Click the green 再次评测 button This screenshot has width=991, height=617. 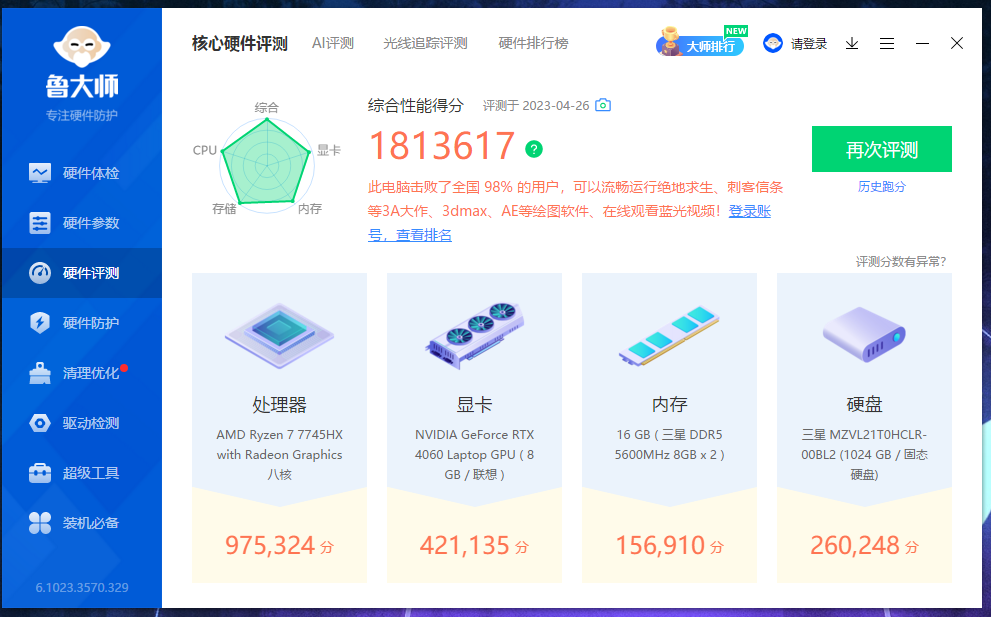point(882,149)
